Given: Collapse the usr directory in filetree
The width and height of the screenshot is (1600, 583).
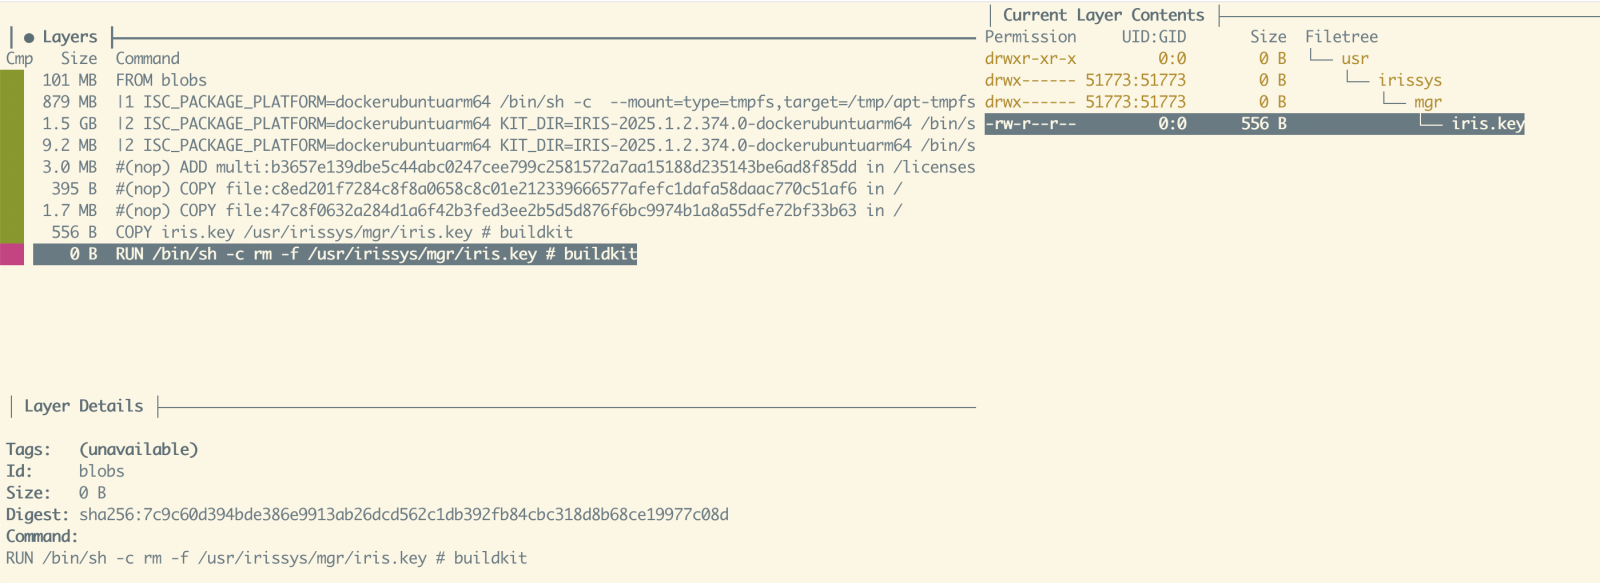Looking at the screenshot, I should (1355, 59).
